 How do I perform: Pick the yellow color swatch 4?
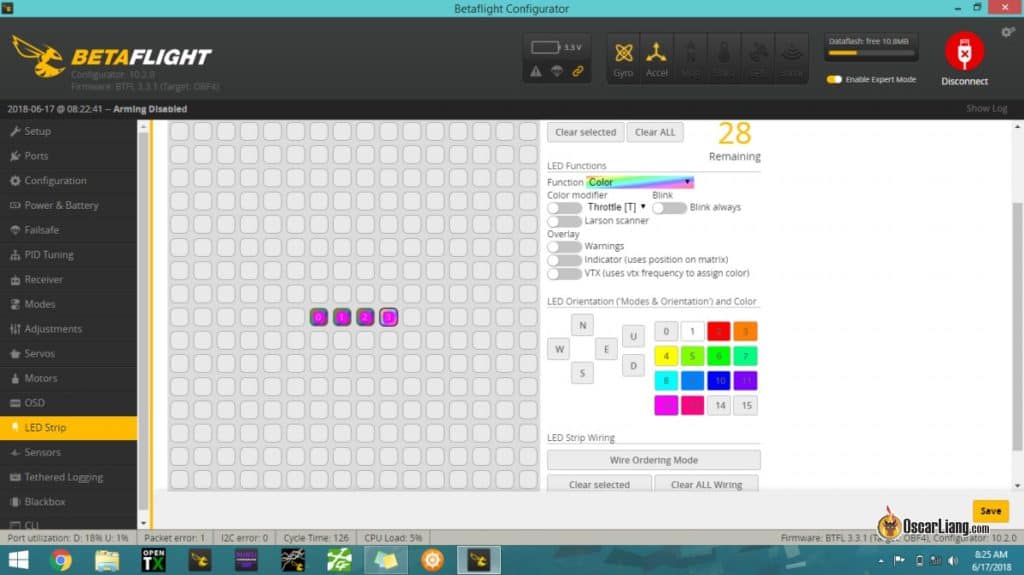(x=666, y=356)
